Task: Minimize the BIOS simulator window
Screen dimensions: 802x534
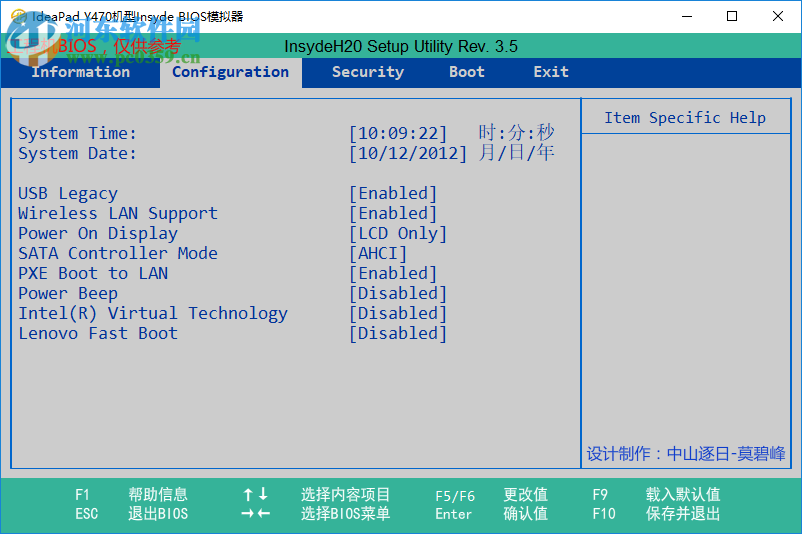Action: pos(687,16)
